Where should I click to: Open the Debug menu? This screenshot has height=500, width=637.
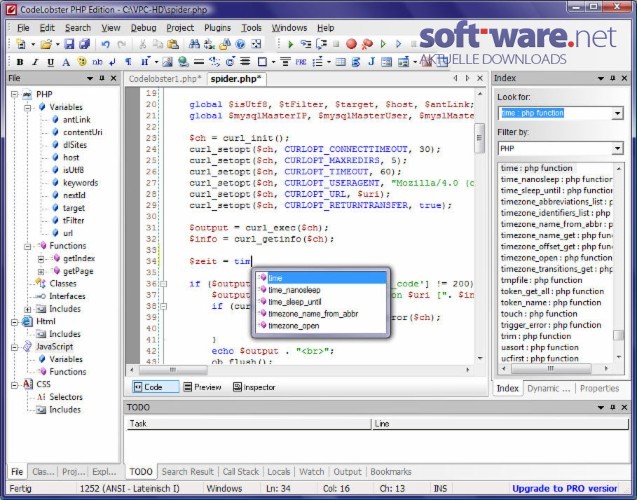(143, 28)
